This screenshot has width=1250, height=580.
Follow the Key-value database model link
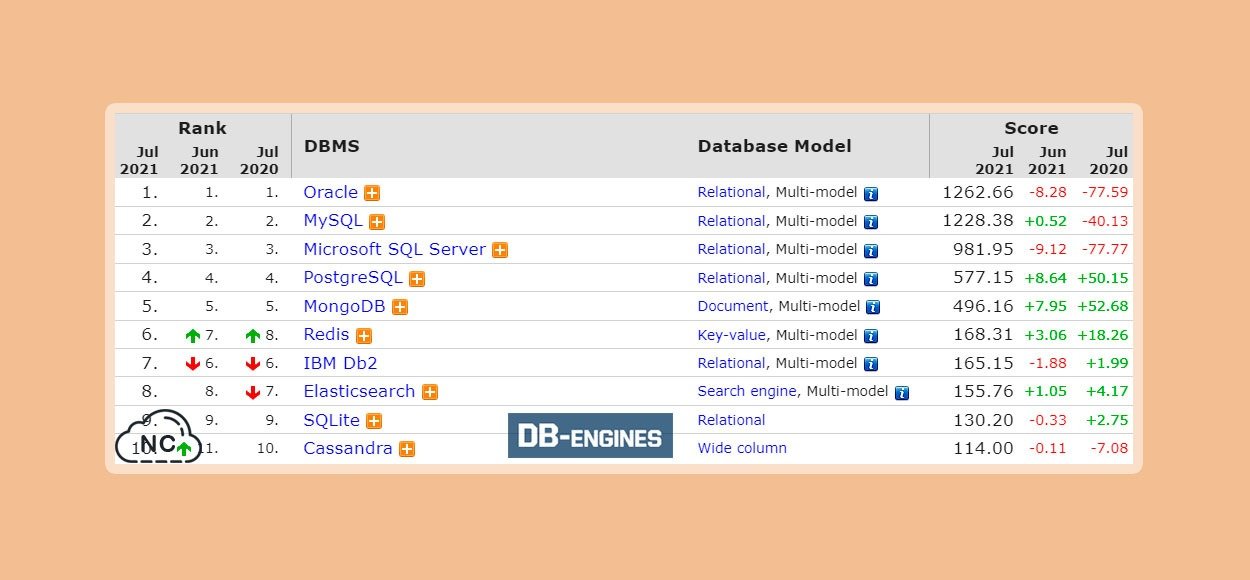(x=731, y=335)
